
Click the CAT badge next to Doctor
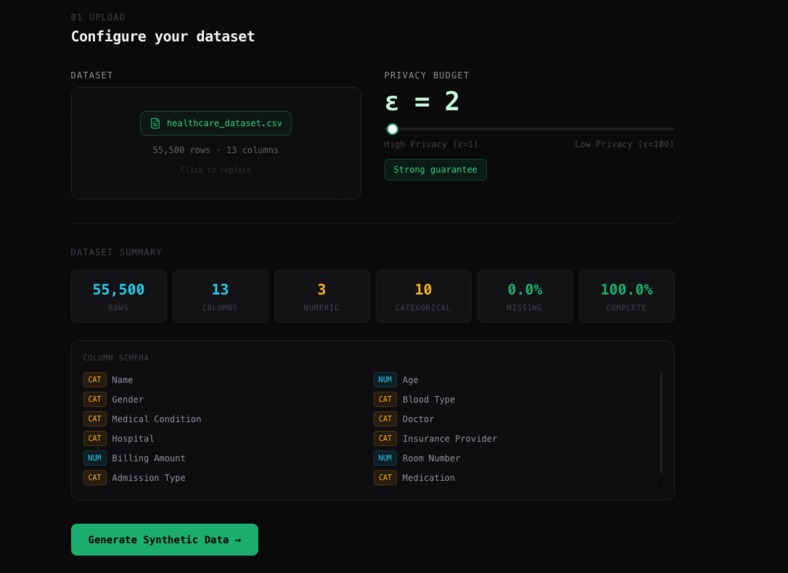[385, 419]
